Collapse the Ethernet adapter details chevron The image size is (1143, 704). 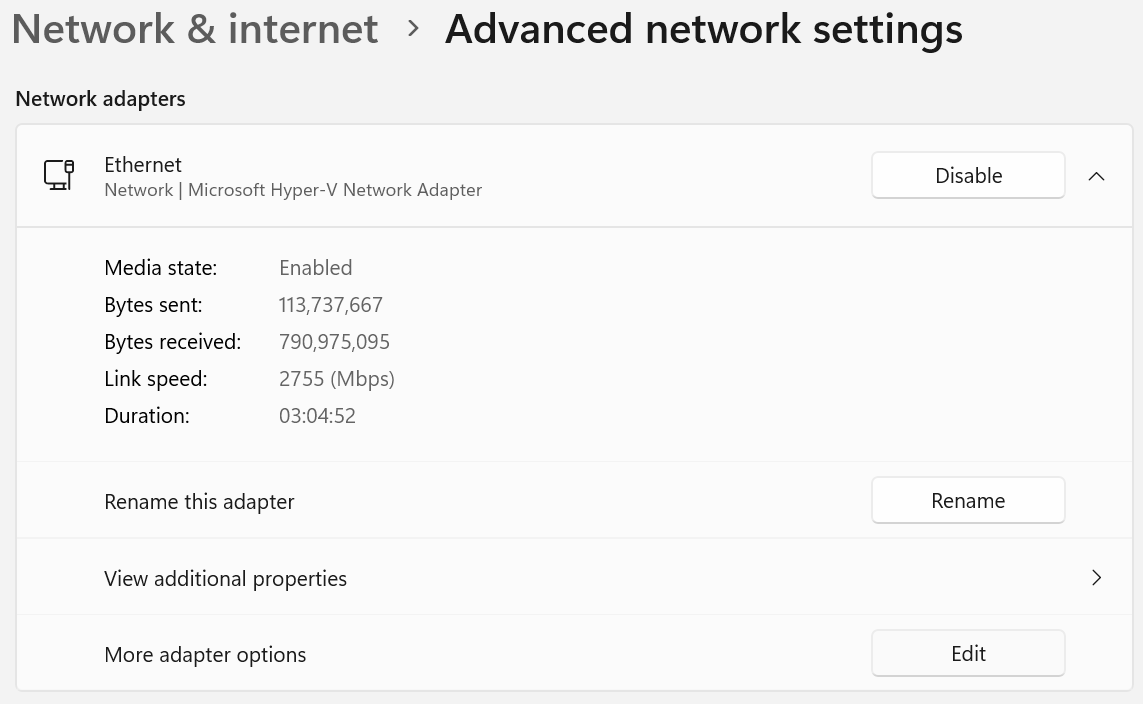[1096, 176]
